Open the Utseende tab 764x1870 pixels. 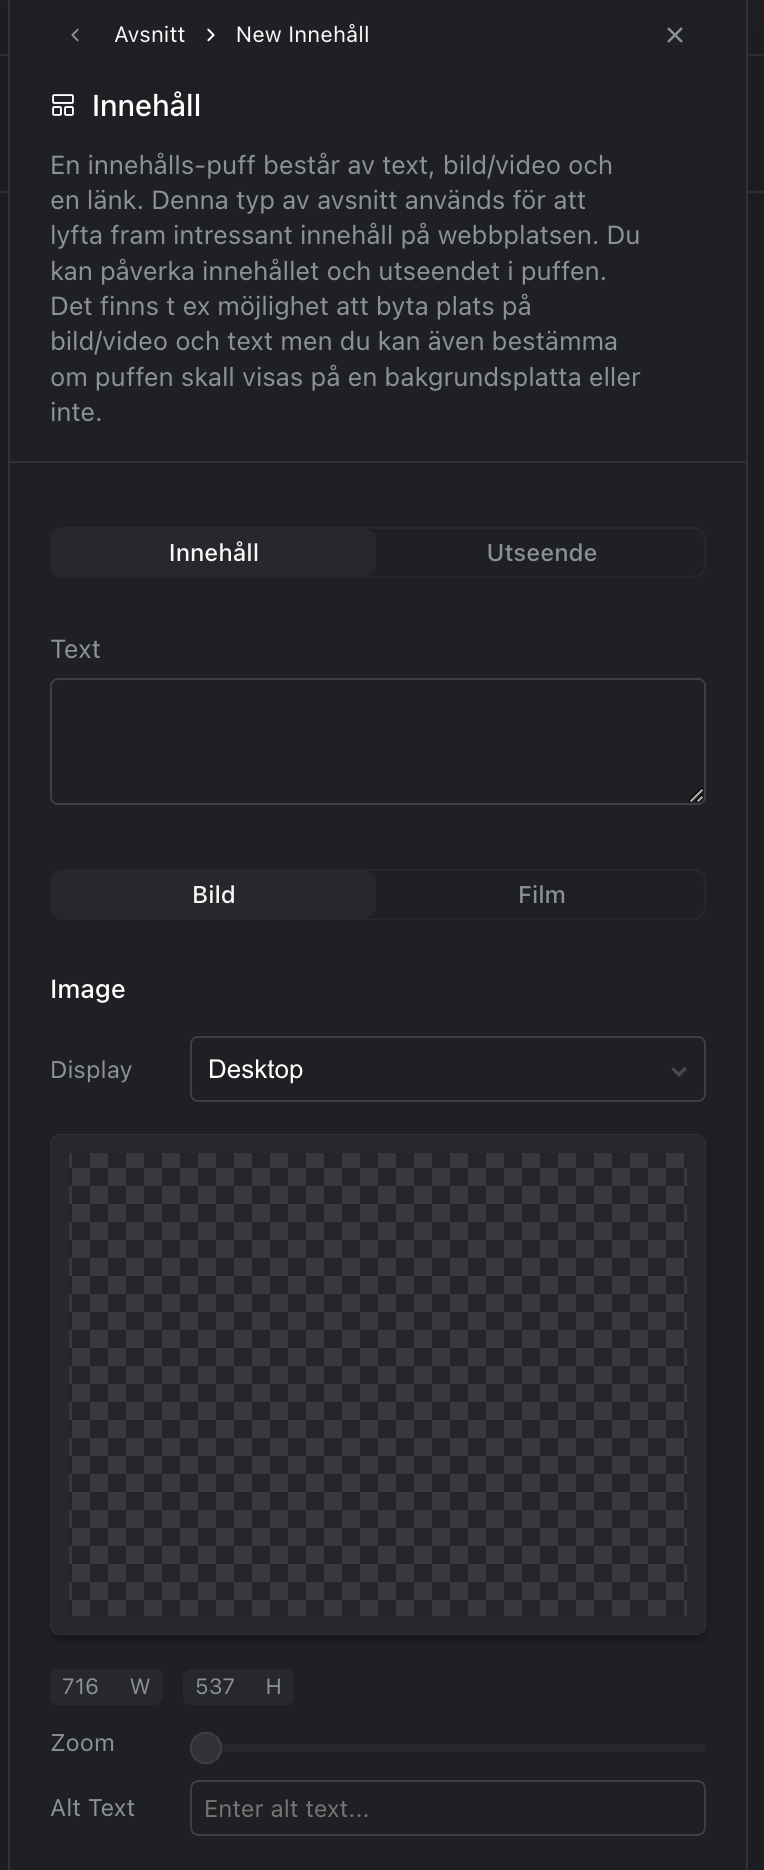[x=541, y=553]
